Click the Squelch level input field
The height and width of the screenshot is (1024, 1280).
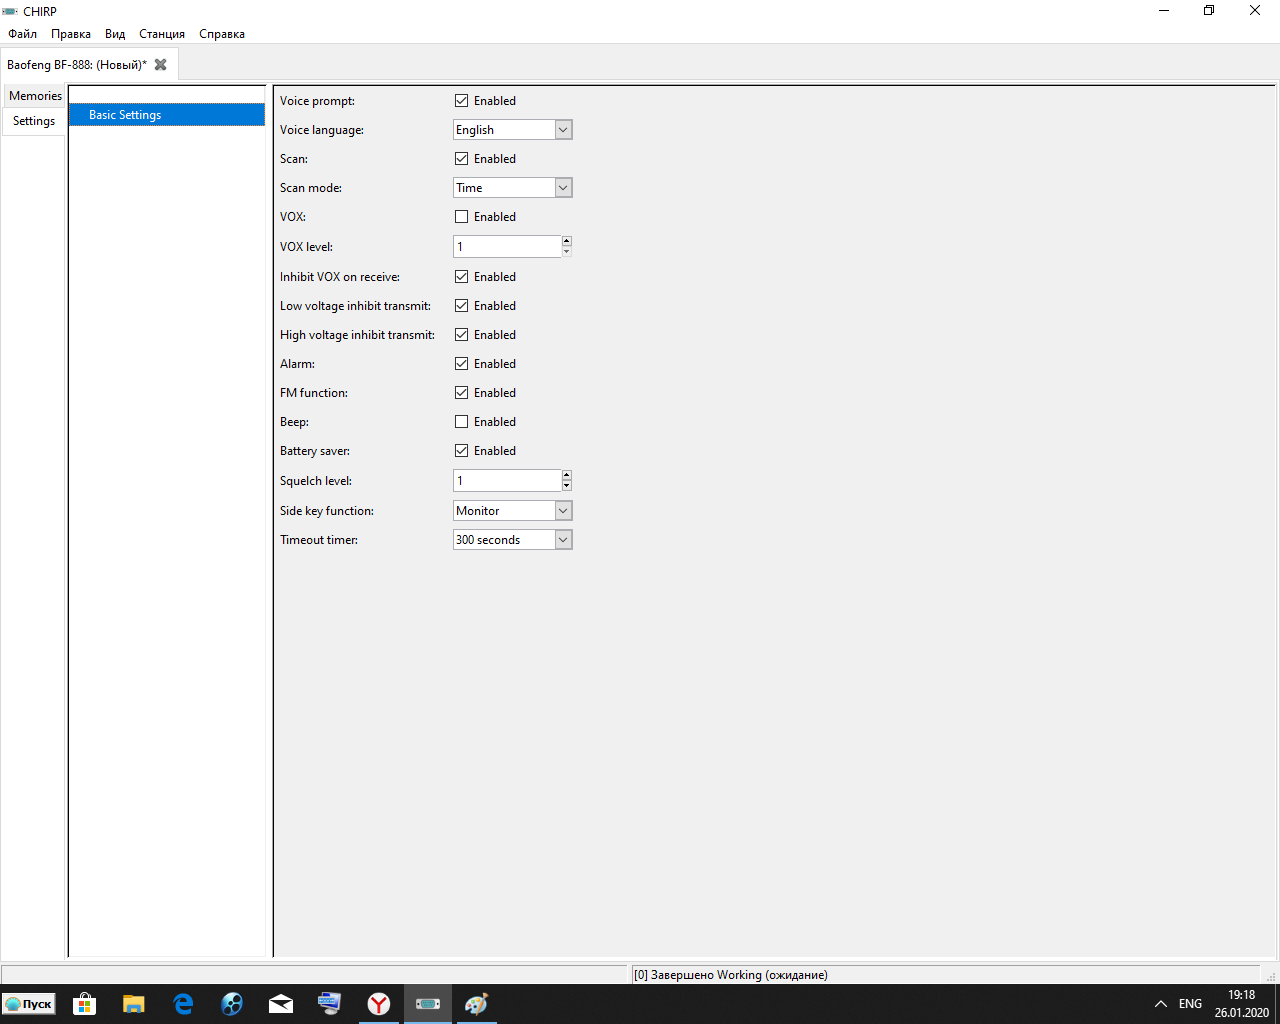[507, 481]
